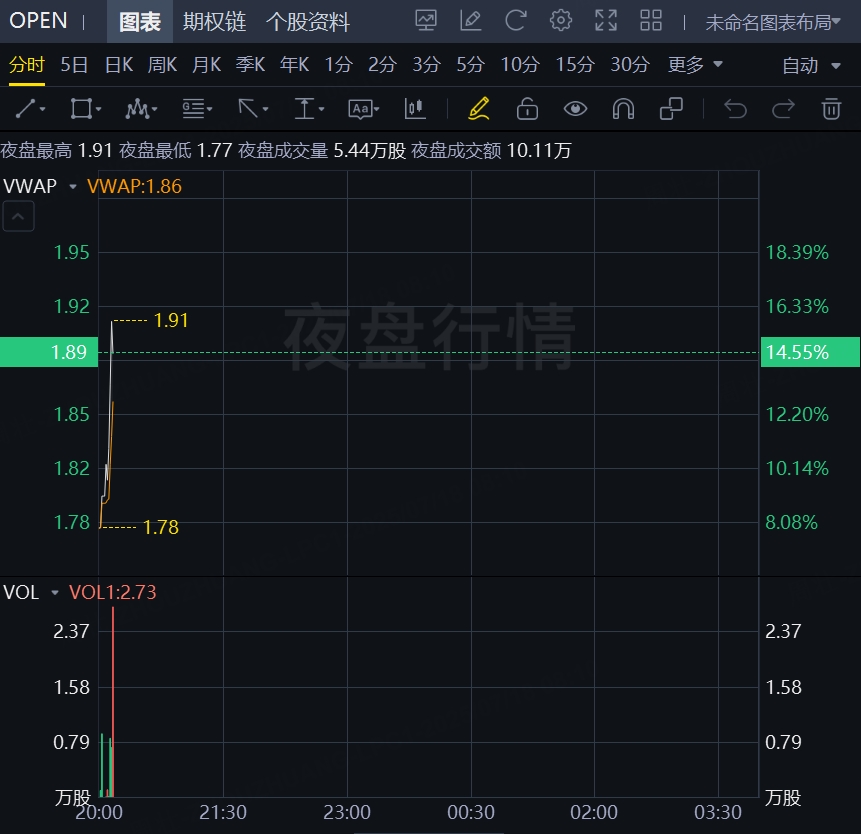Open the 未命名图表布局 layout dropdown
Viewport: 861px width, 834px height.
(x=774, y=22)
